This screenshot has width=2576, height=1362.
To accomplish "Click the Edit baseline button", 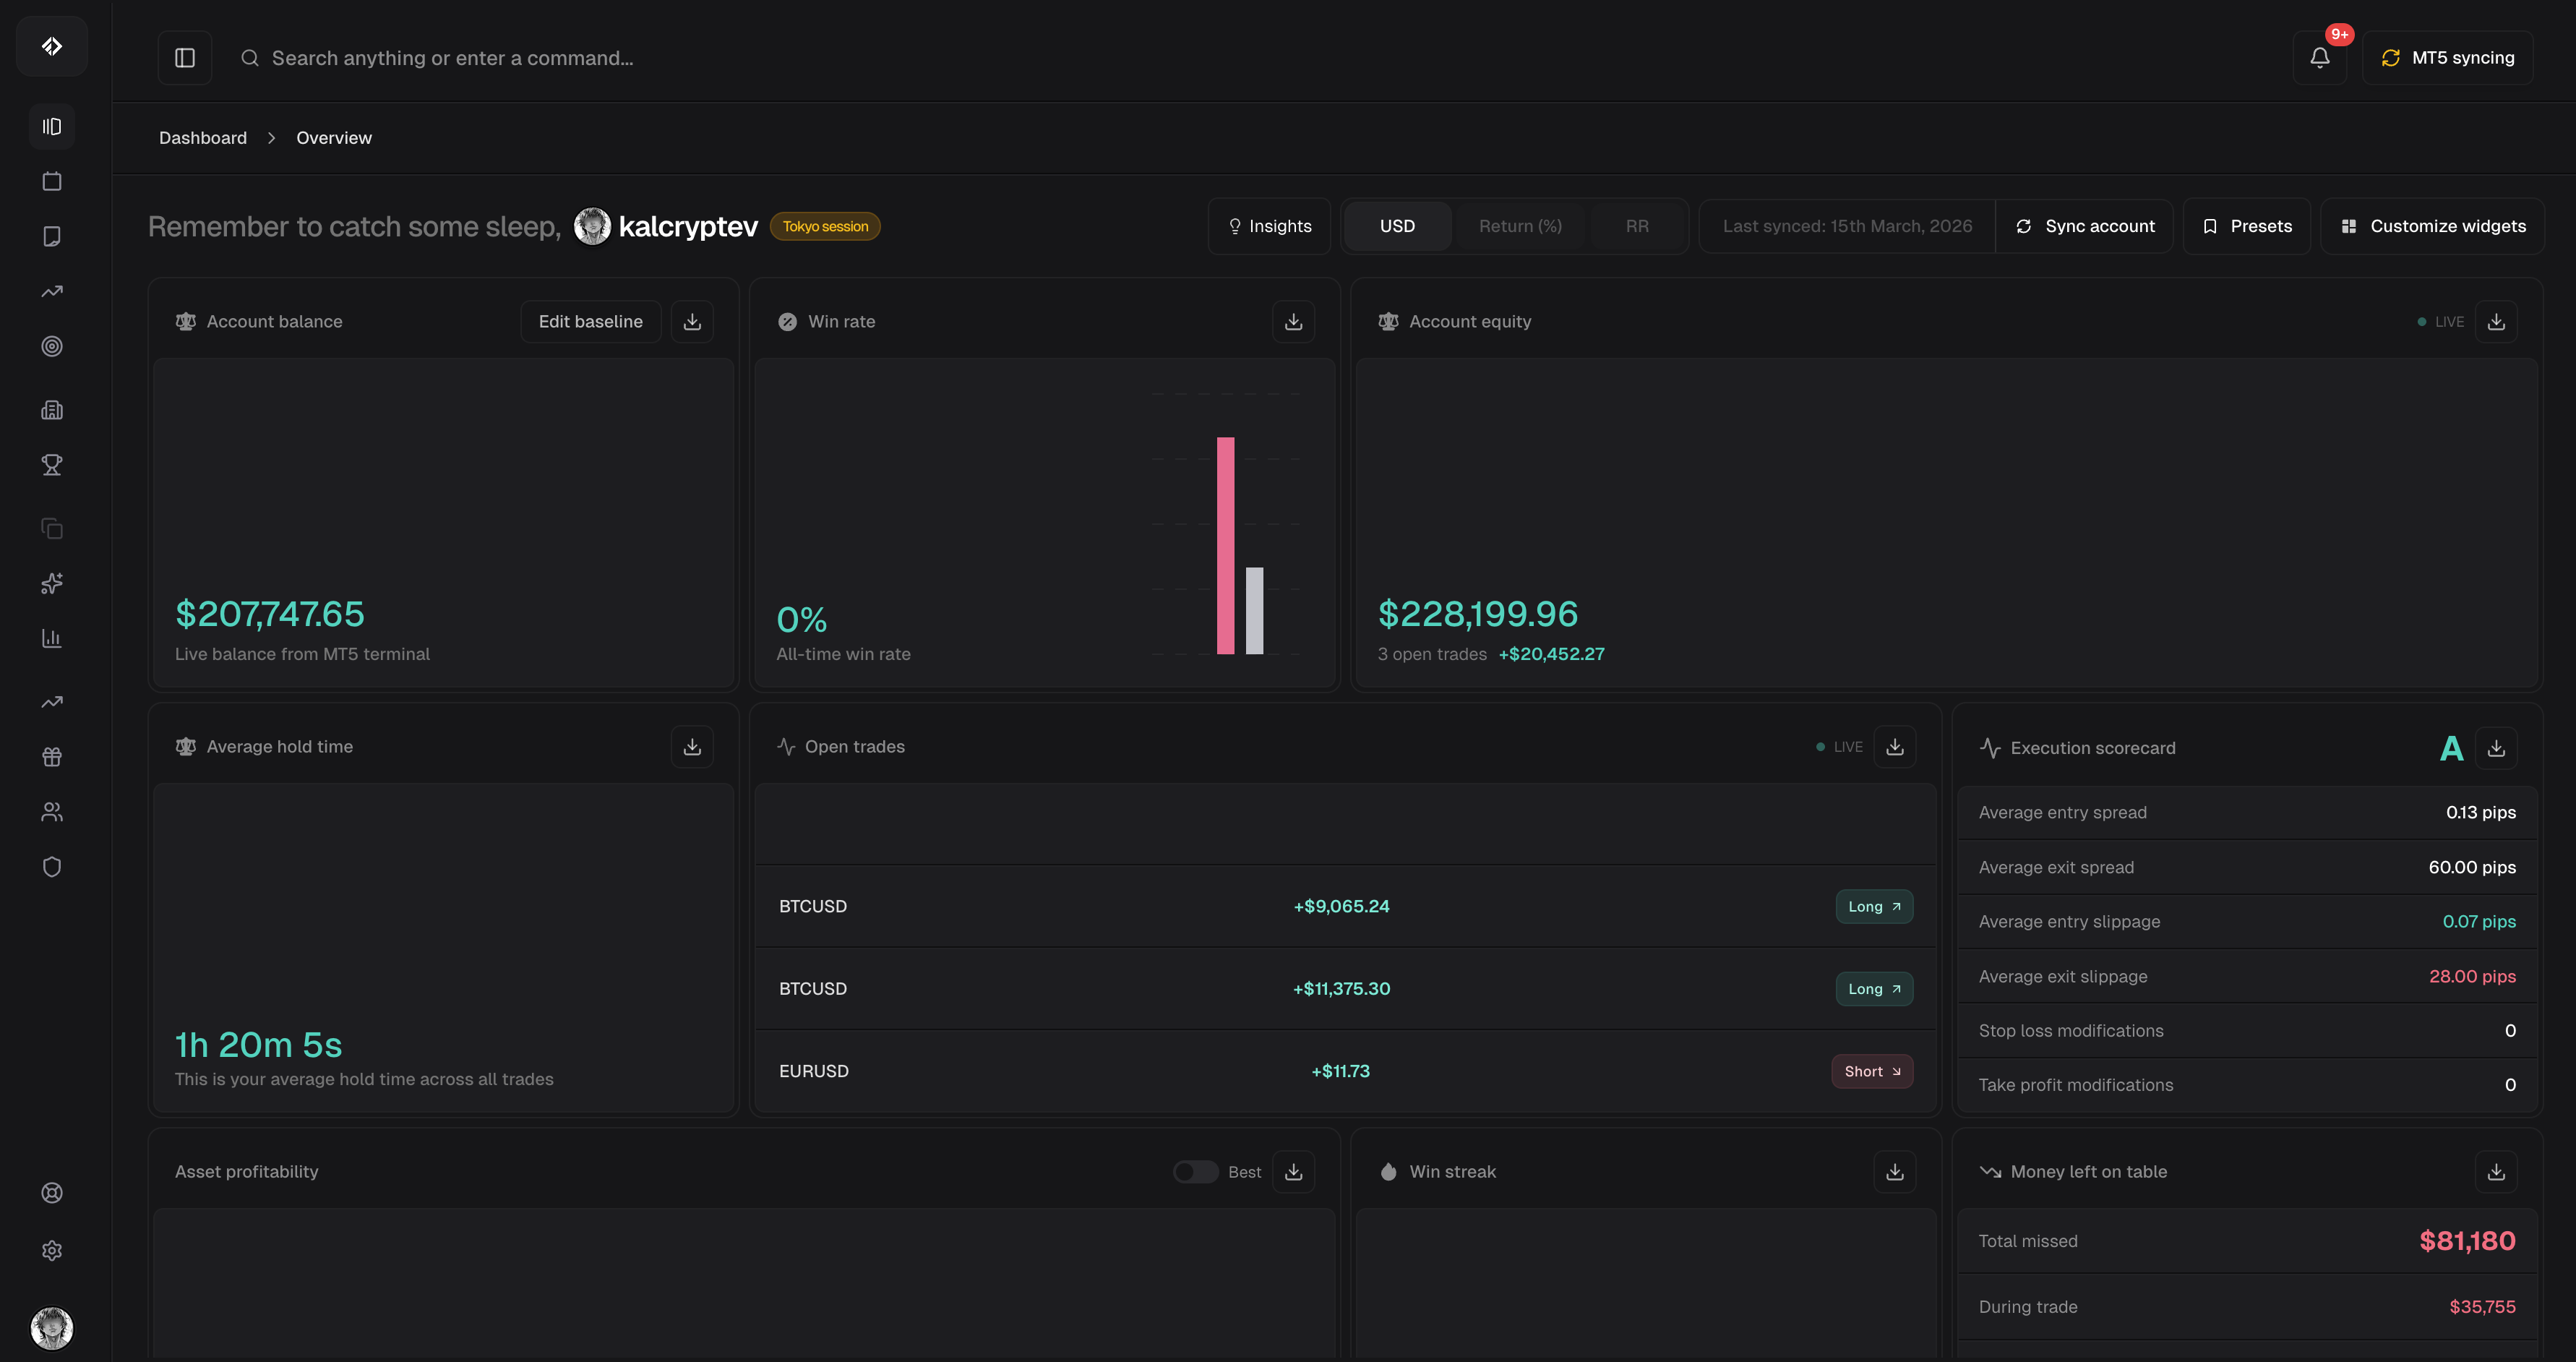I will (x=590, y=322).
